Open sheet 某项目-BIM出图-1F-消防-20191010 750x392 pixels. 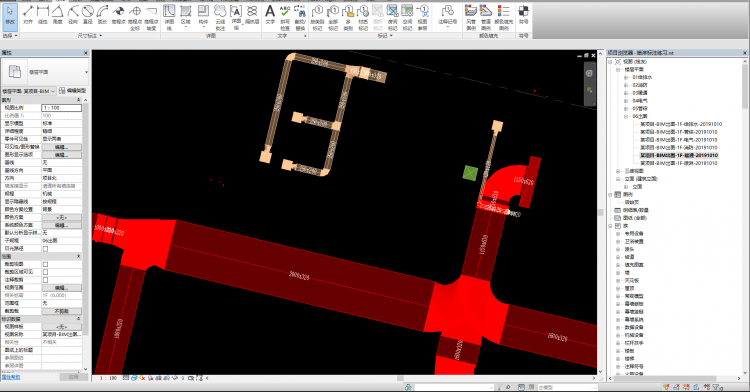[x=679, y=147]
